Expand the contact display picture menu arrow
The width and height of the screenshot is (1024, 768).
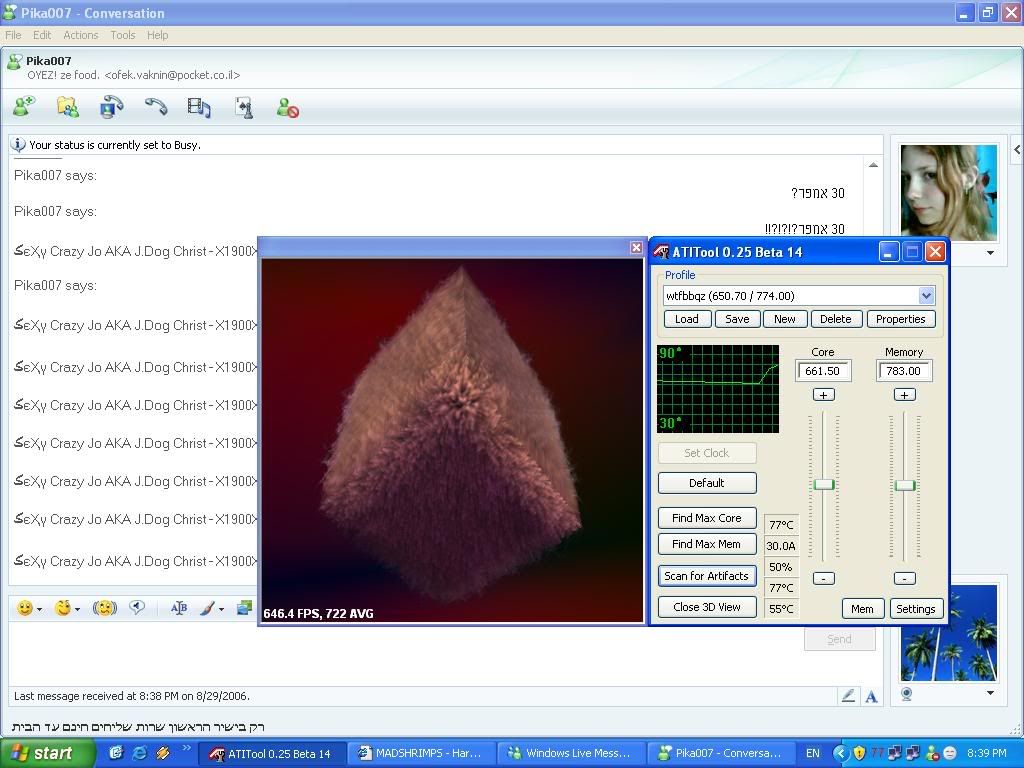991,253
